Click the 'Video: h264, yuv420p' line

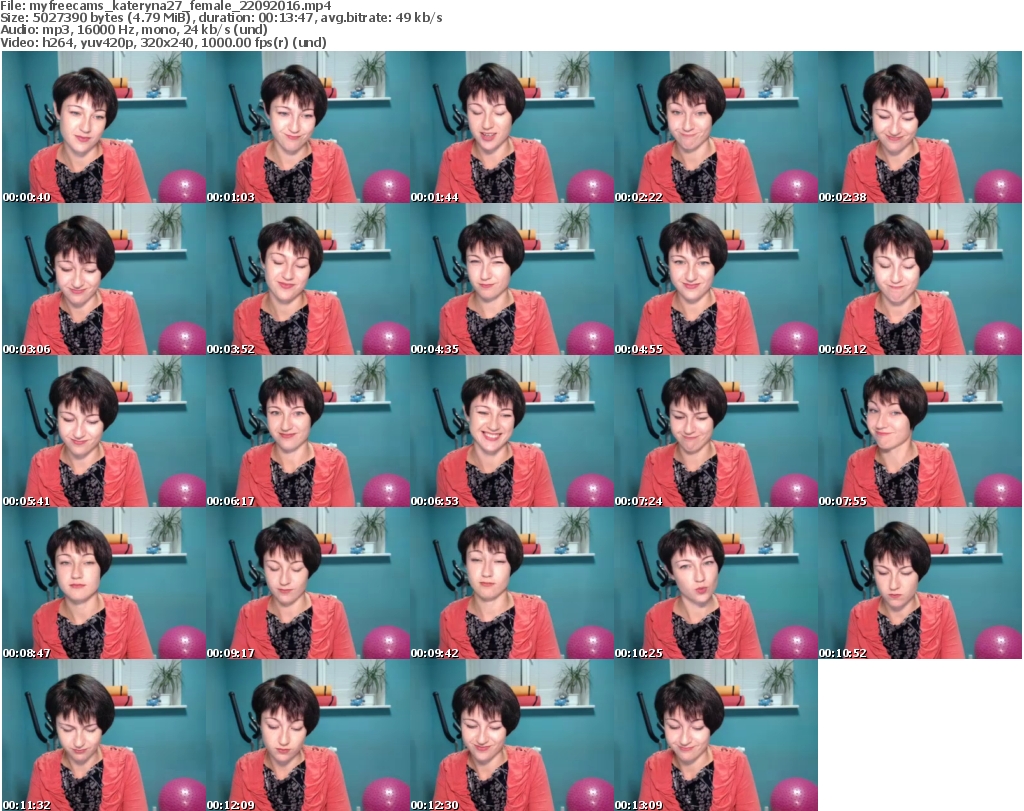163,42
